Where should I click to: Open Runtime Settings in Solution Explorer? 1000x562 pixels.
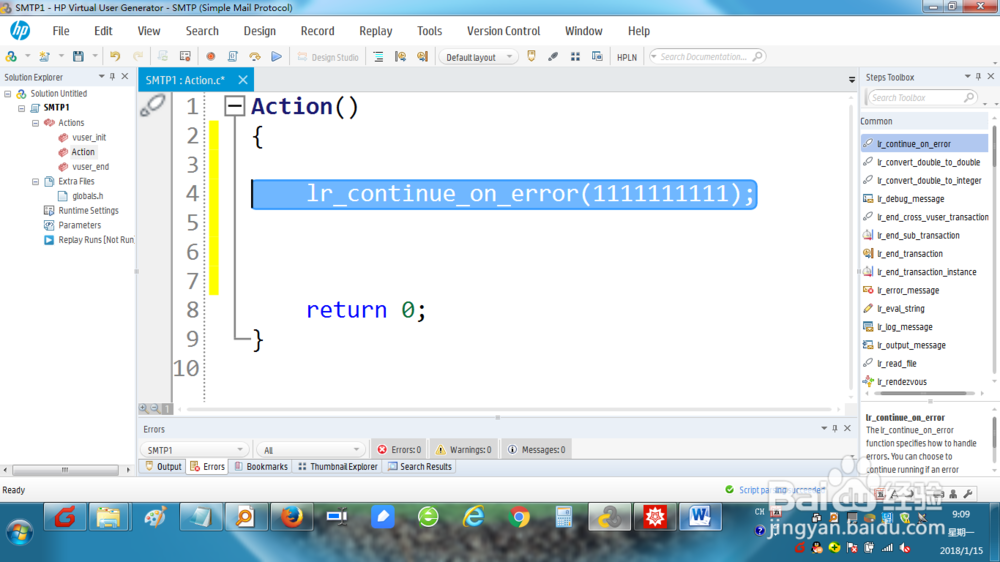pyautogui.click(x=88, y=211)
